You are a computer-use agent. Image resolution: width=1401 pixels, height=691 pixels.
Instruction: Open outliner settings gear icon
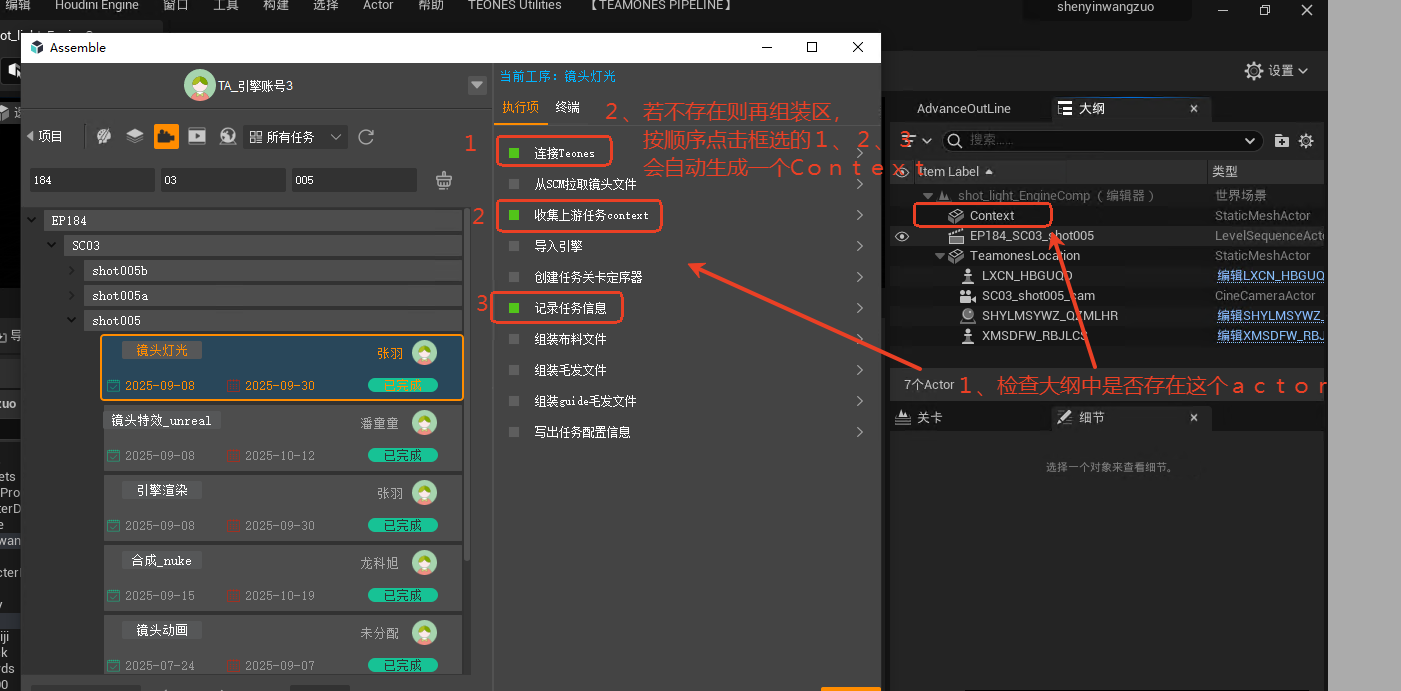[x=1305, y=141]
